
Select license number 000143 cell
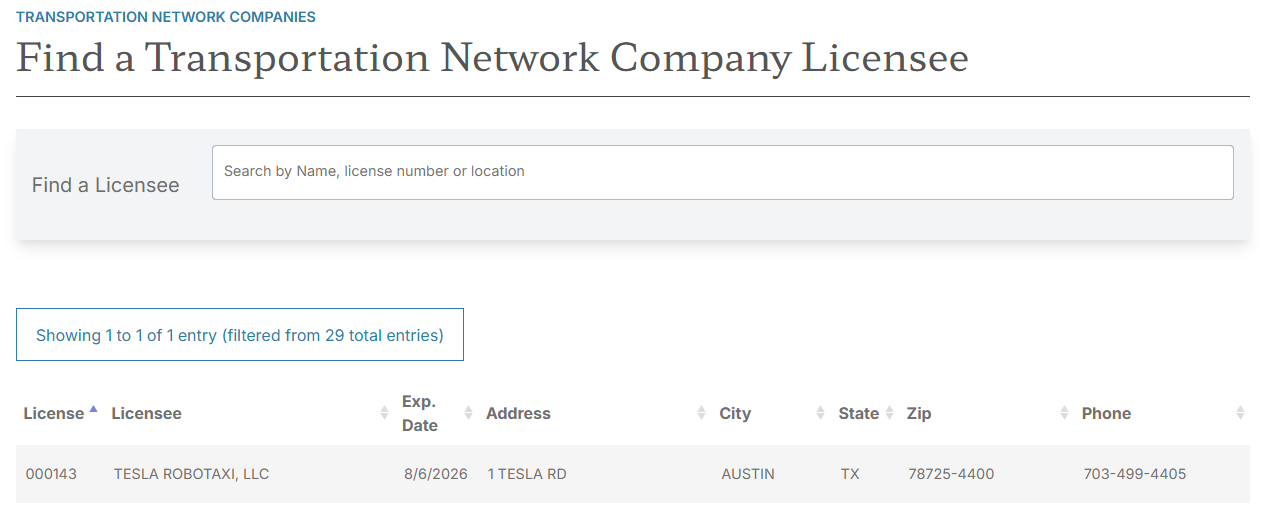tap(51, 474)
